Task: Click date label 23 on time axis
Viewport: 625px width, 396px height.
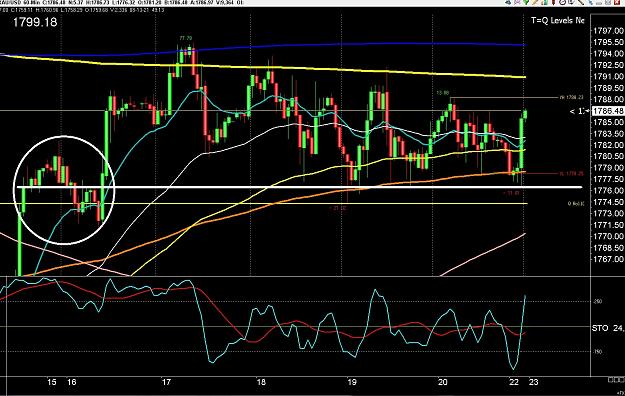Action: click(533, 382)
